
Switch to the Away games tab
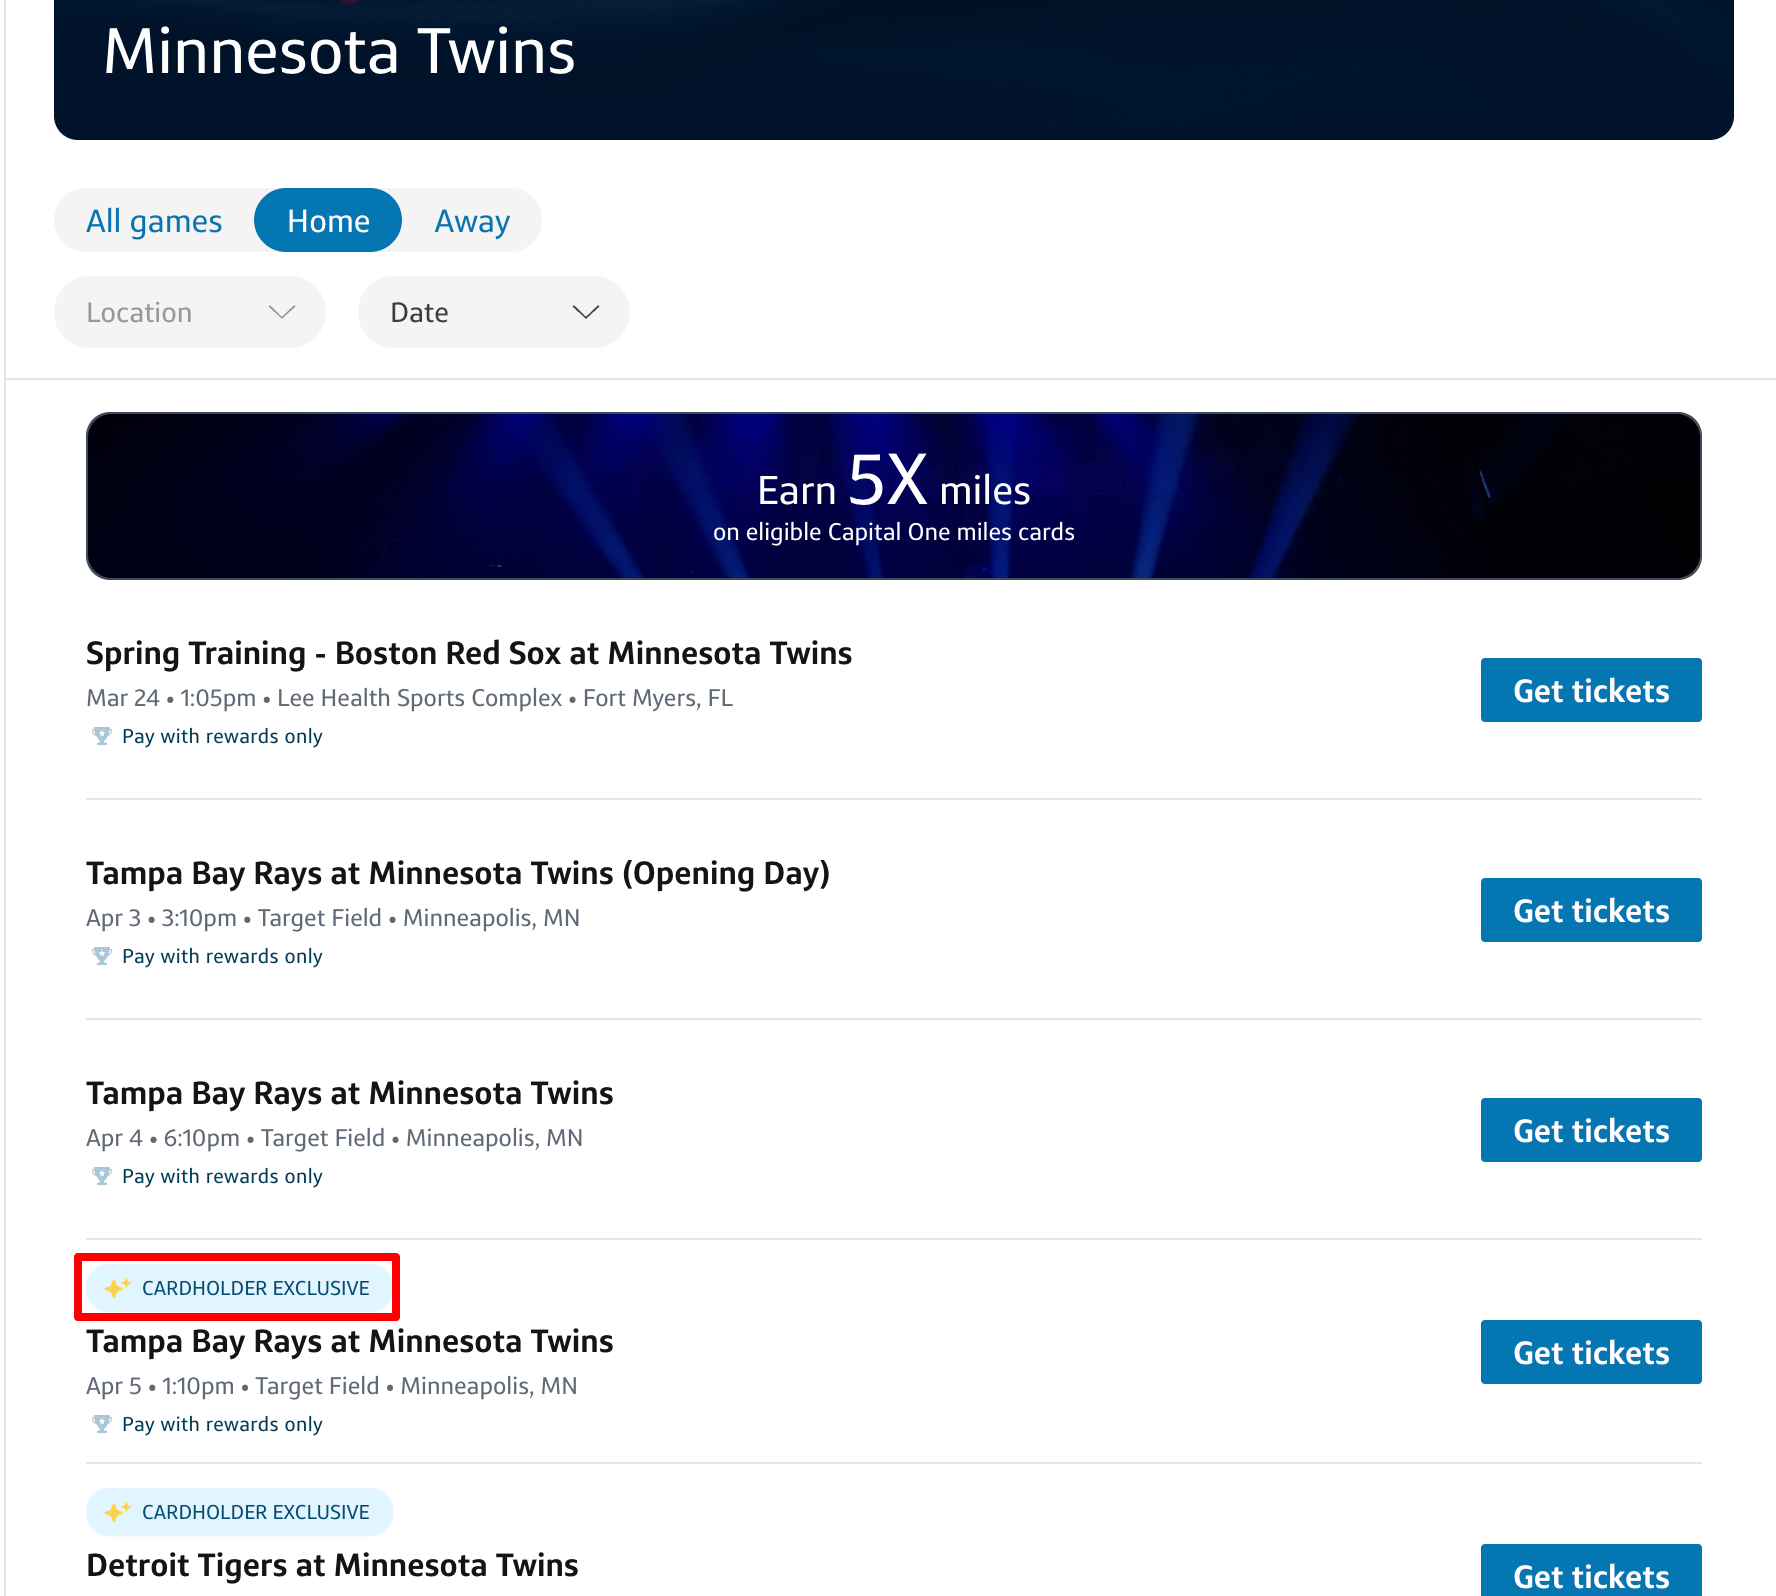472,221
